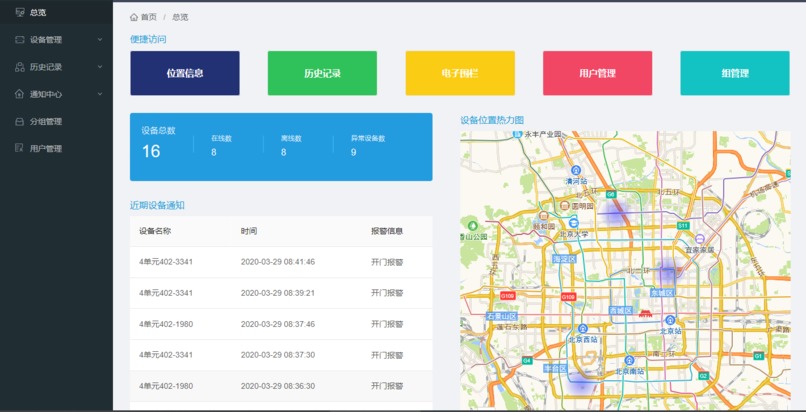This screenshot has width=806, height=412.
Task: Click the 北京站 station marker on map
Action: tap(670, 321)
